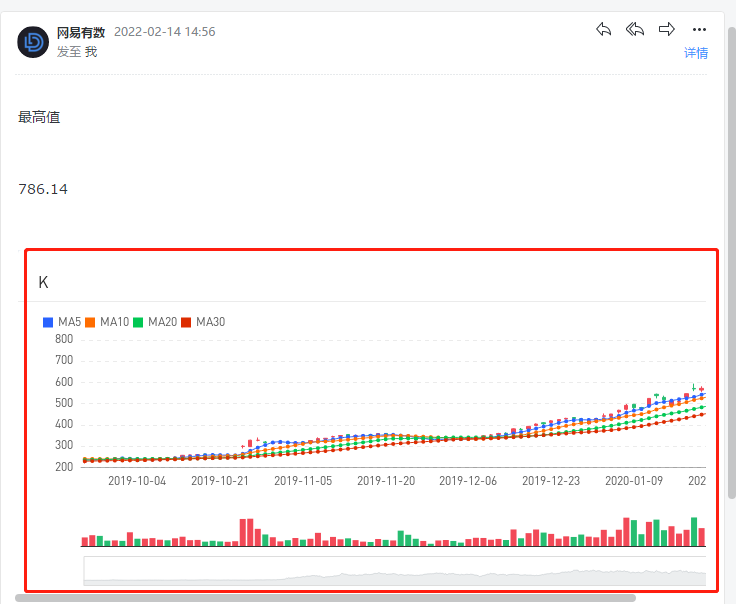Click the K chart title
The height and width of the screenshot is (604, 736).
(x=43, y=282)
